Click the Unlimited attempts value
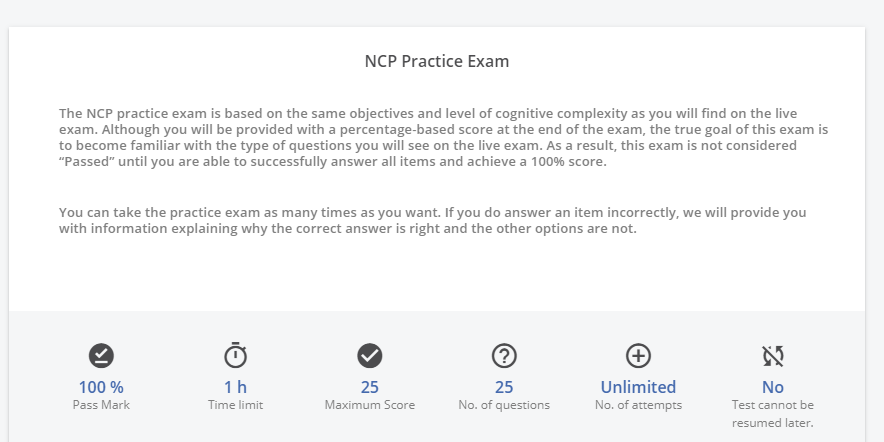This screenshot has height=442, width=884. [638, 387]
